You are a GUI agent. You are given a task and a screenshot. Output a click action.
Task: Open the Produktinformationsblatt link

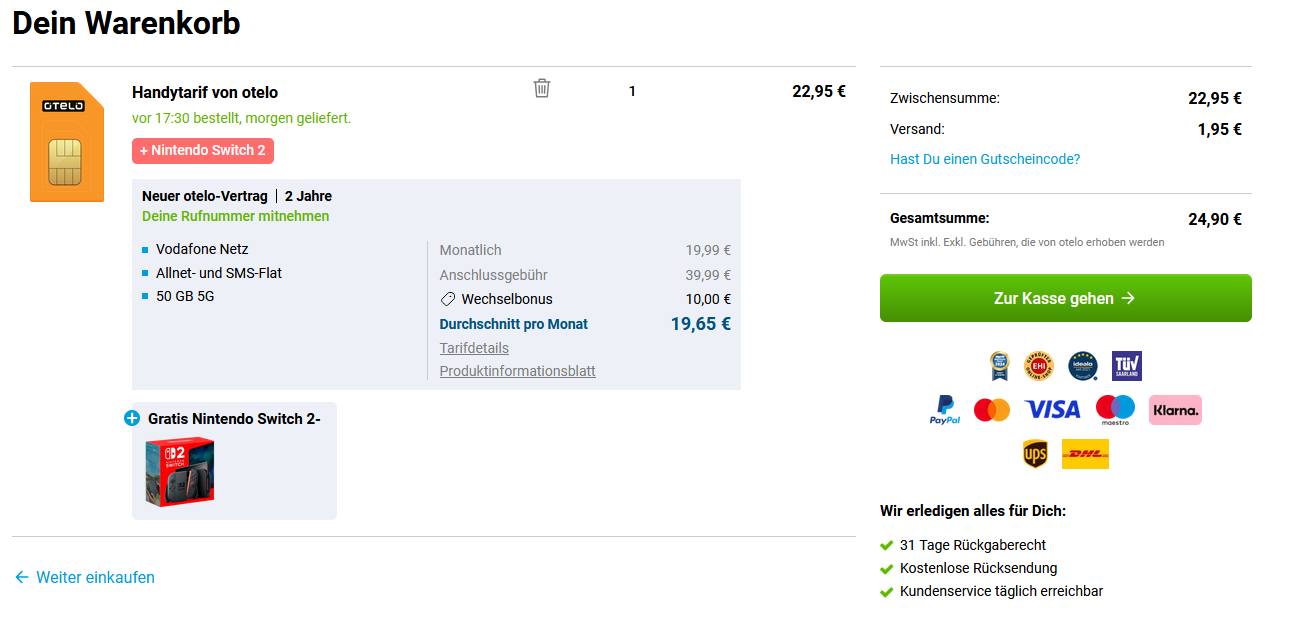517,371
